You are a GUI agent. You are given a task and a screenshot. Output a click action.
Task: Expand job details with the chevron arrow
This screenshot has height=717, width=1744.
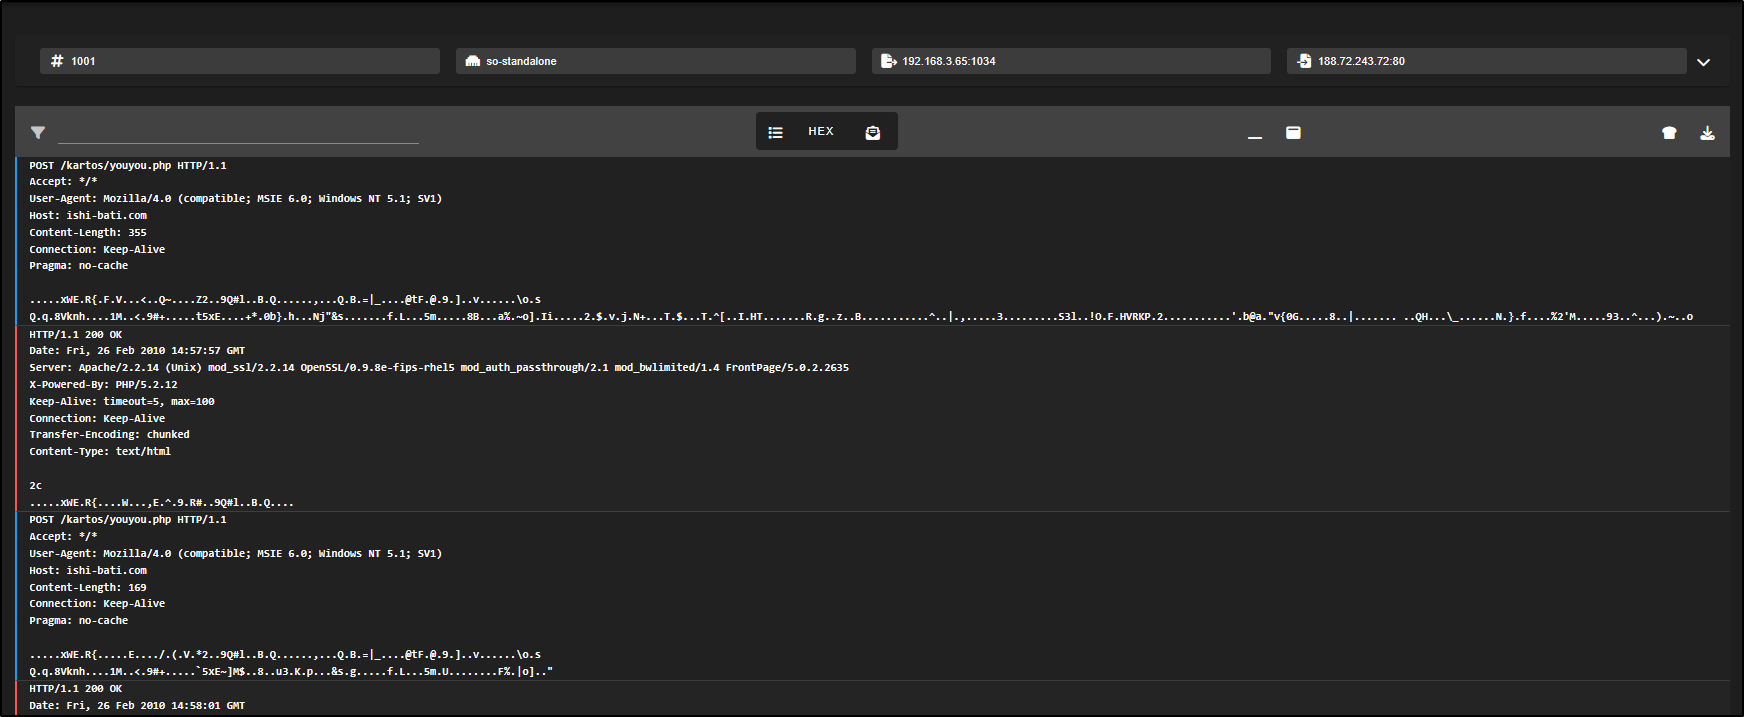[1704, 62]
